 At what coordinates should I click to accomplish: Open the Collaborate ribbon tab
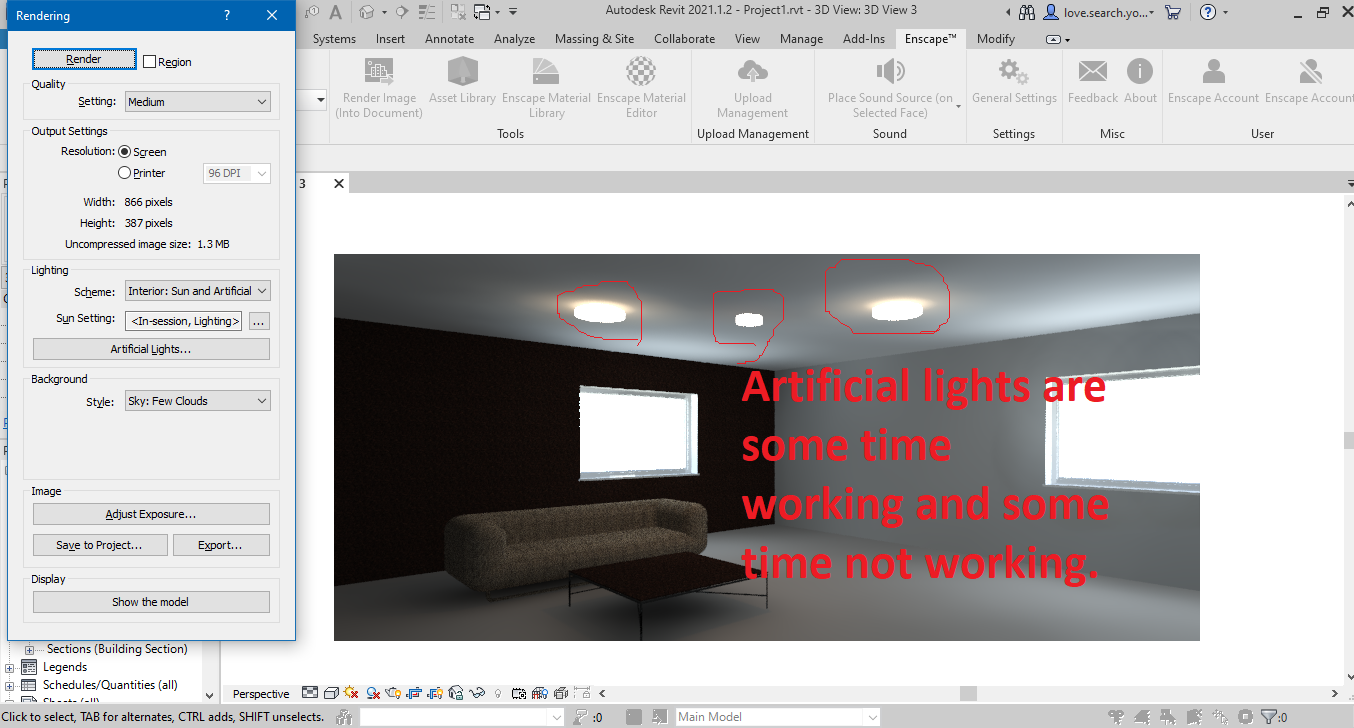684,39
